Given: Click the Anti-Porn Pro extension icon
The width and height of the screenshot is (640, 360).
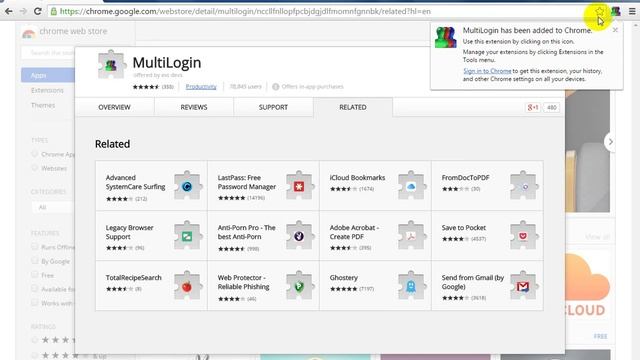Looking at the screenshot, I should point(300,236).
